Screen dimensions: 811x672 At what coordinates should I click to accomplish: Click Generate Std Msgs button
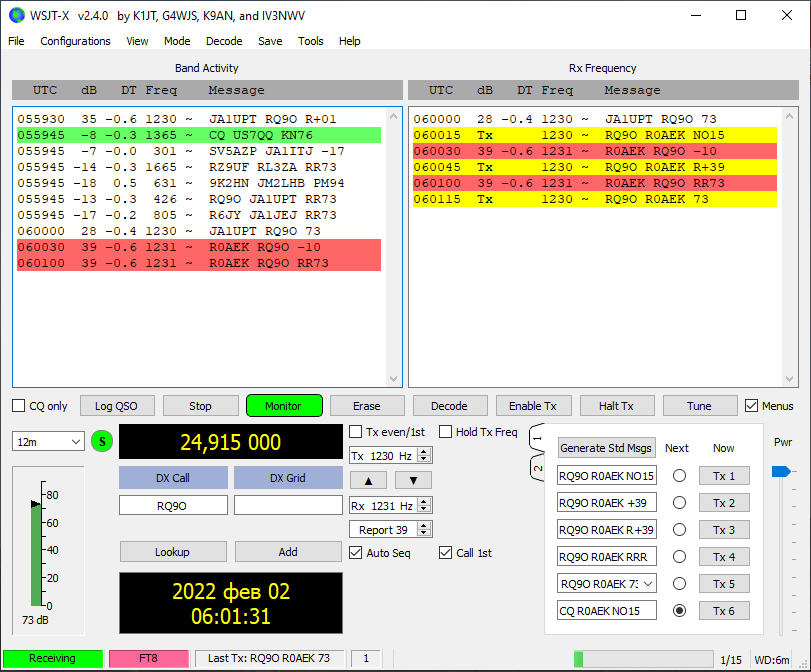tap(607, 447)
